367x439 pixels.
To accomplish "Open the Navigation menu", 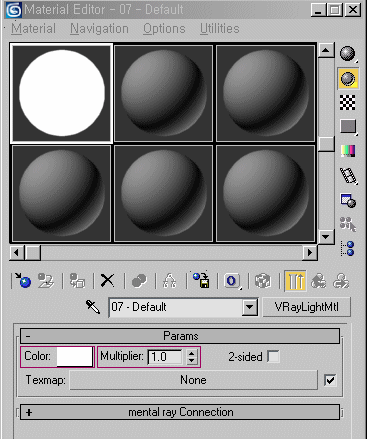I will pyautogui.click(x=99, y=29).
